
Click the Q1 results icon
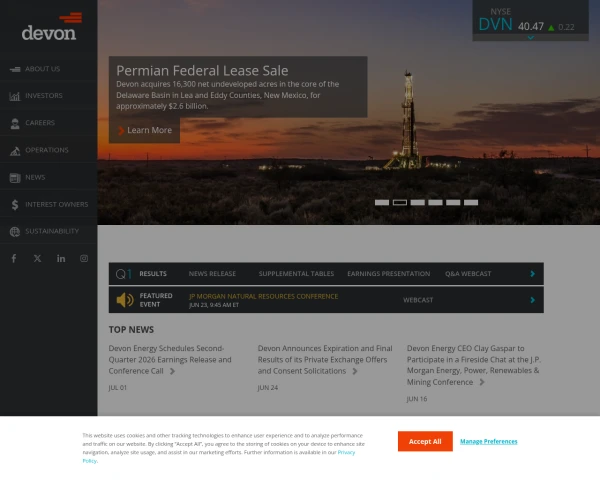[124, 274]
